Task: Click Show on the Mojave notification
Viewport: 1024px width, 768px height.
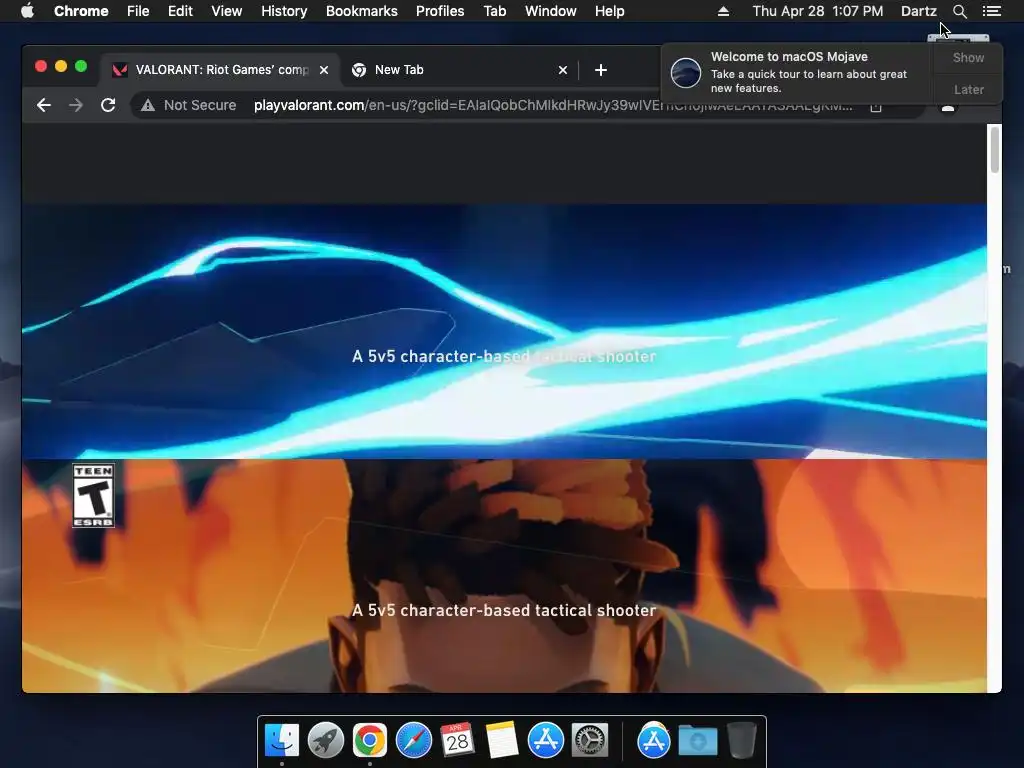Action: 968,57
